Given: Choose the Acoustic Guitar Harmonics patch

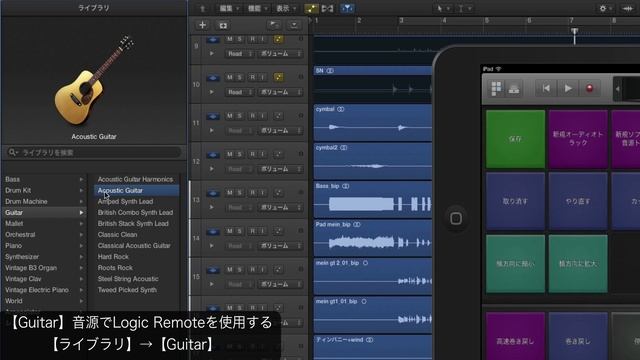Looking at the screenshot, I should pyautogui.click(x=136, y=179).
